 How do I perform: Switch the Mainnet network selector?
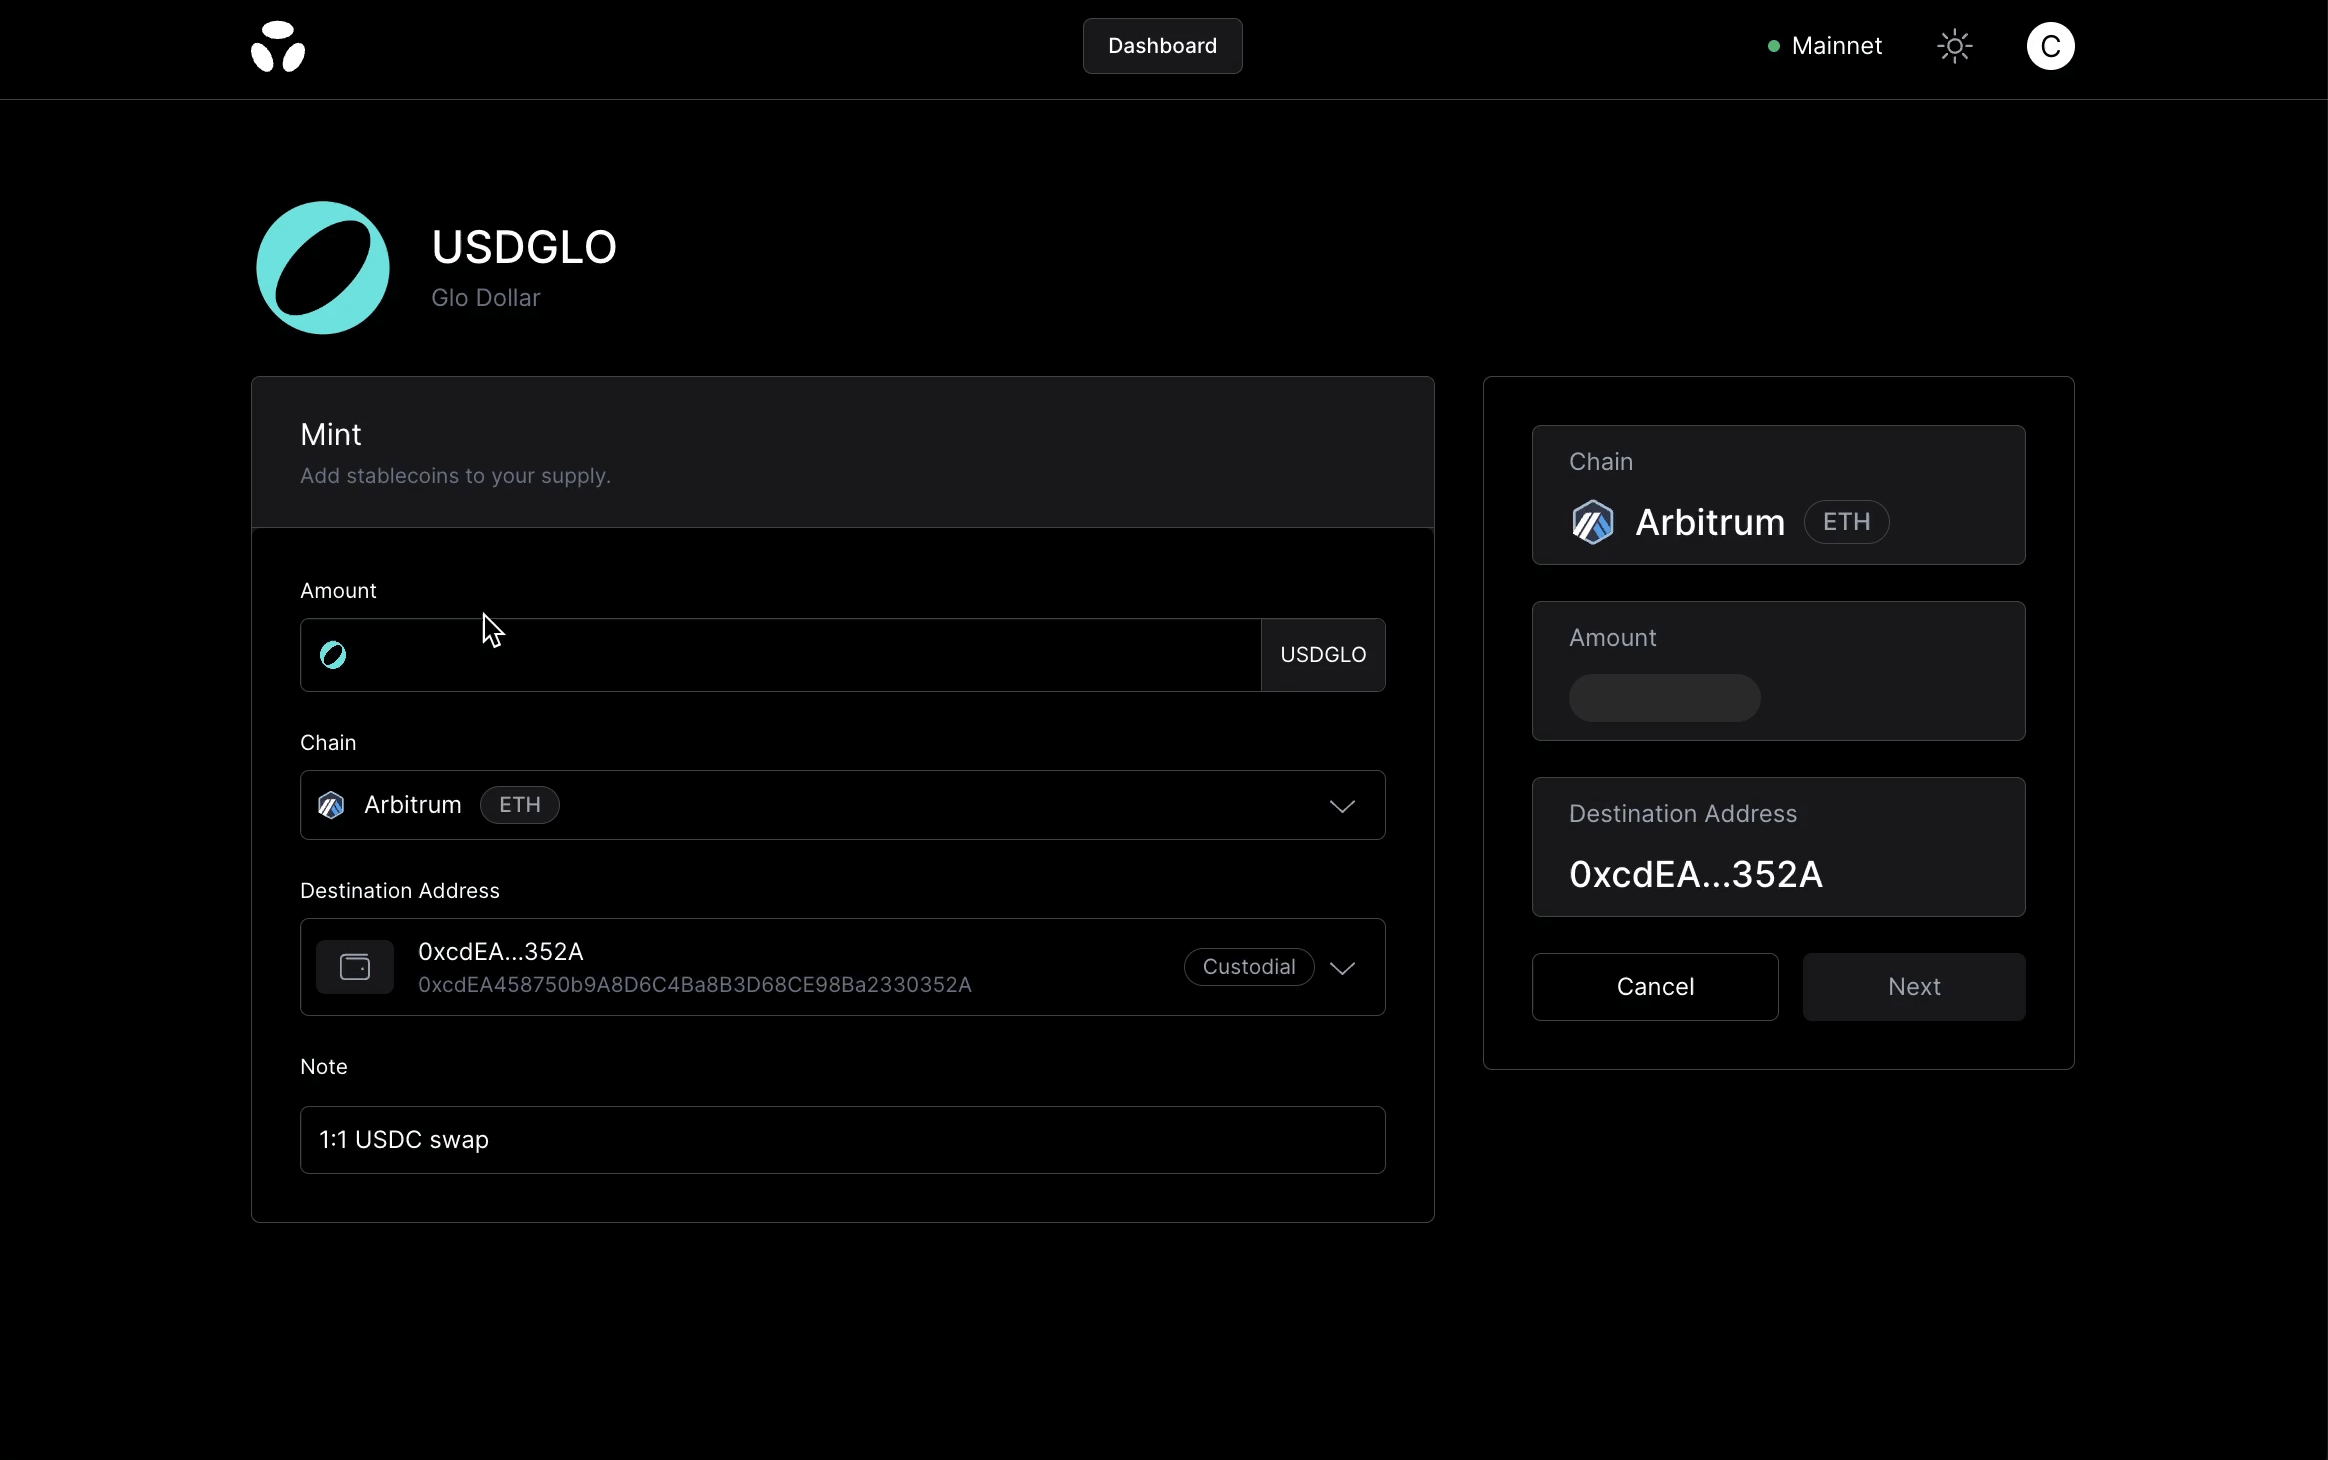(1836, 47)
